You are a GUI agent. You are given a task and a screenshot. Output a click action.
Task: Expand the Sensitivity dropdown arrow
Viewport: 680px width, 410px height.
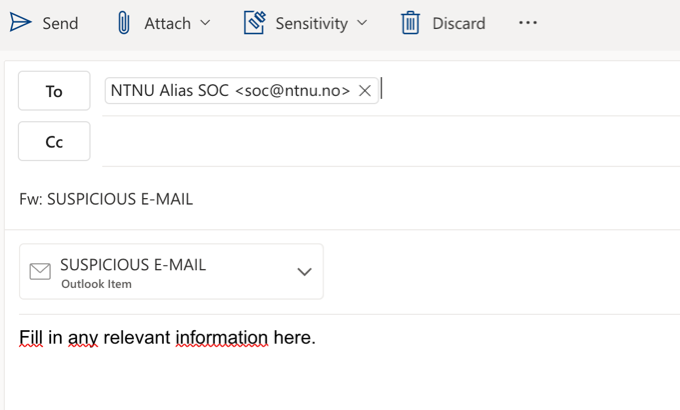362,23
